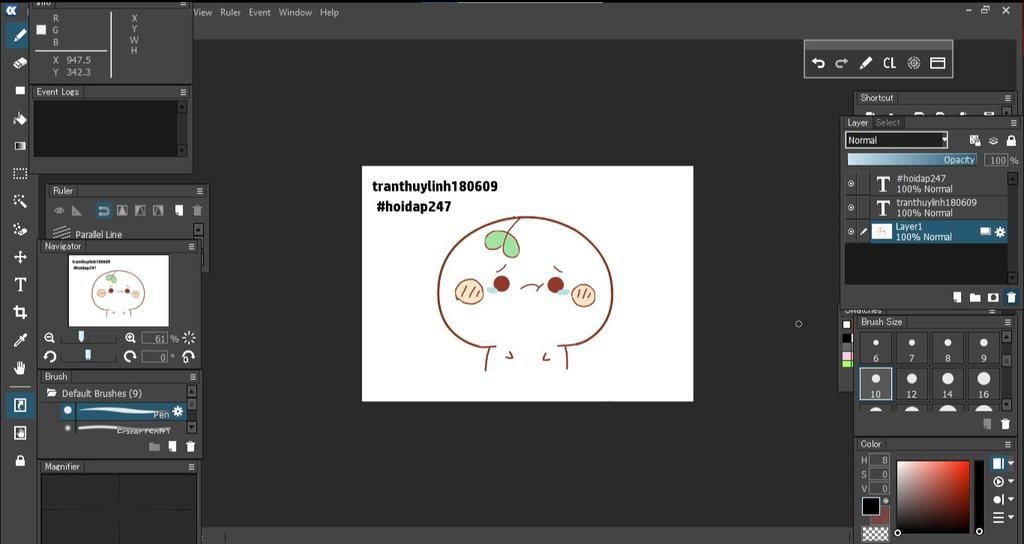Viewport: 1024px width, 544px height.
Task: Hide the Layer1 layer
Action: click(851, 232)
